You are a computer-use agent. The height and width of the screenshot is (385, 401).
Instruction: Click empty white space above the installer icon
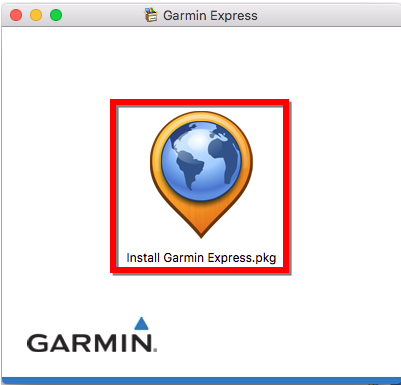click(200, 63)
